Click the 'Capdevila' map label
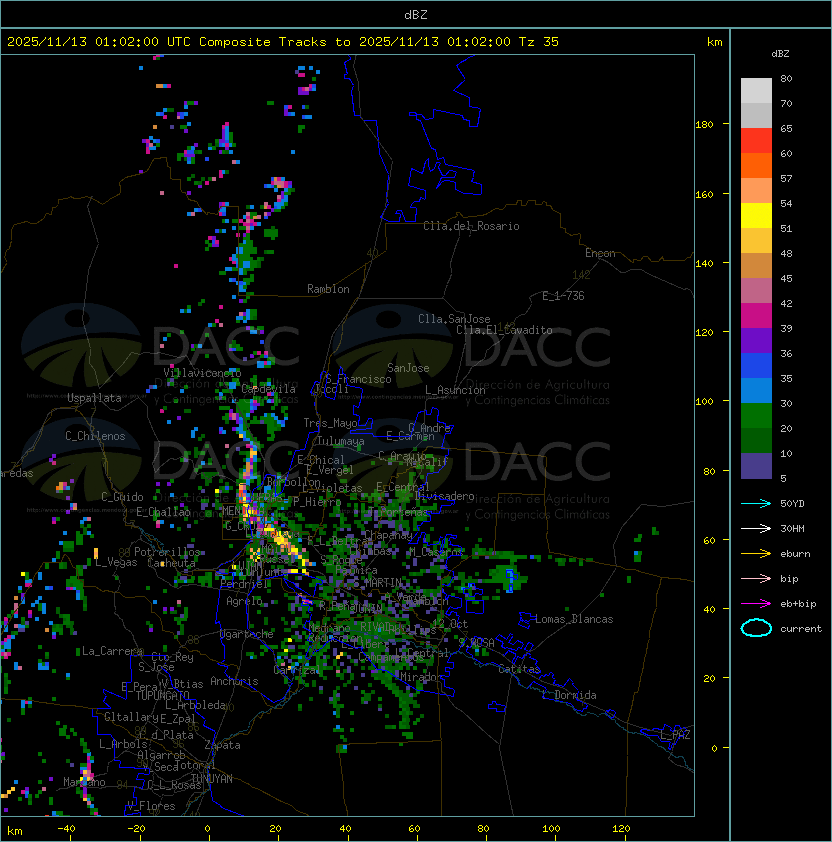Screen dimensions: 832x842 (x=269, y=388)
